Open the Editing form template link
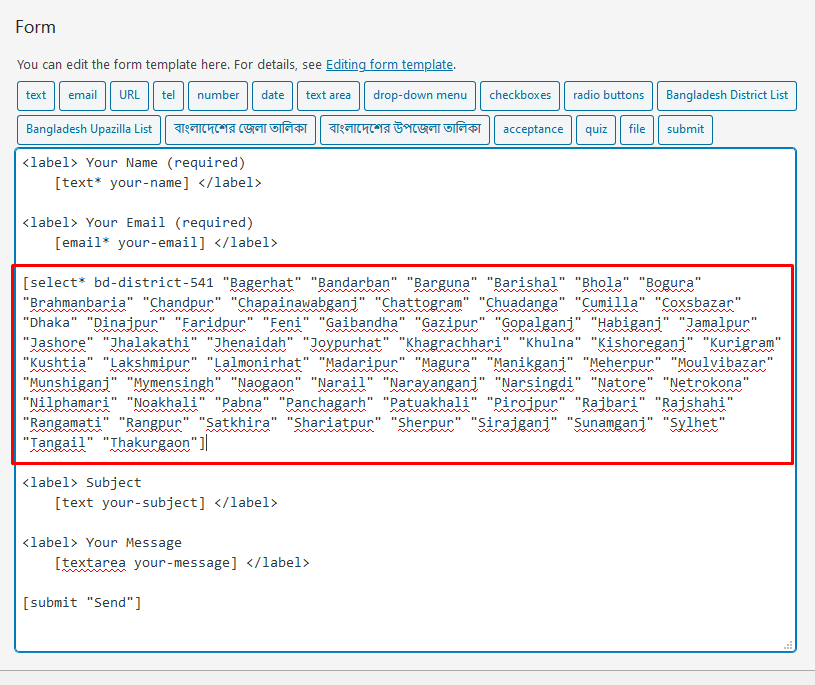The height and width of the screenshot is (685, 815). pyautogui.click(x=389, y=65)
